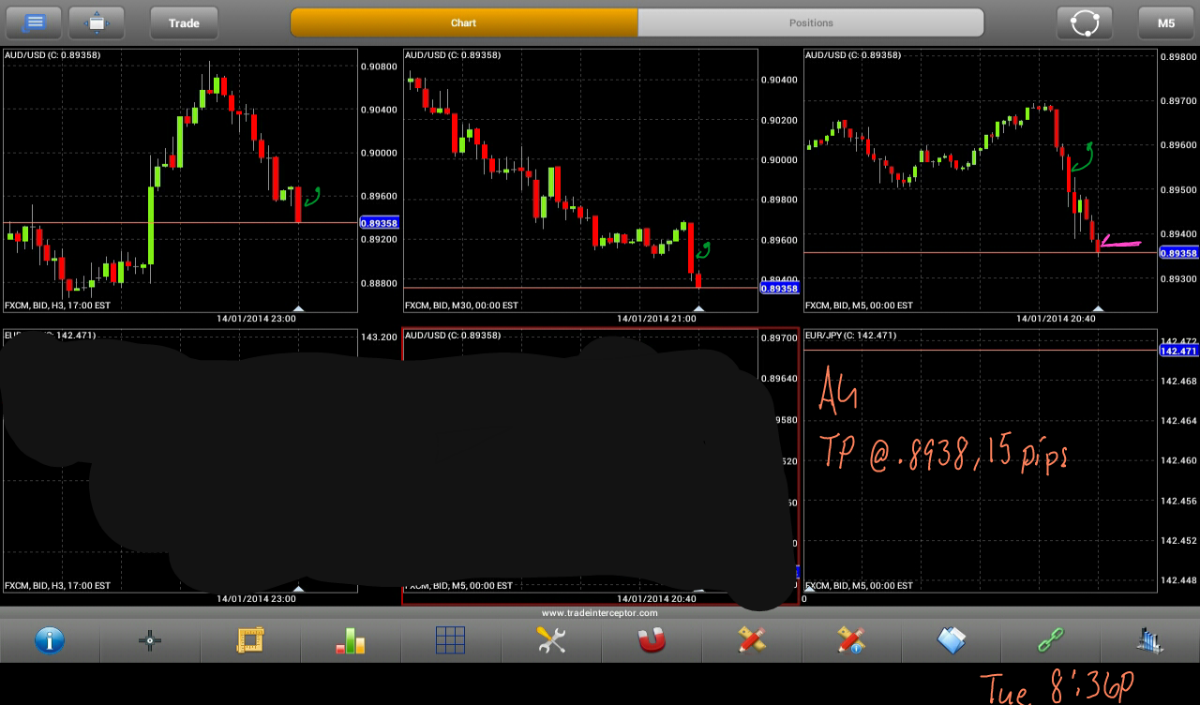Open the wrench and screwdriver settings
The width and height of the screenshot is (1200, 705).
point(551,640)
